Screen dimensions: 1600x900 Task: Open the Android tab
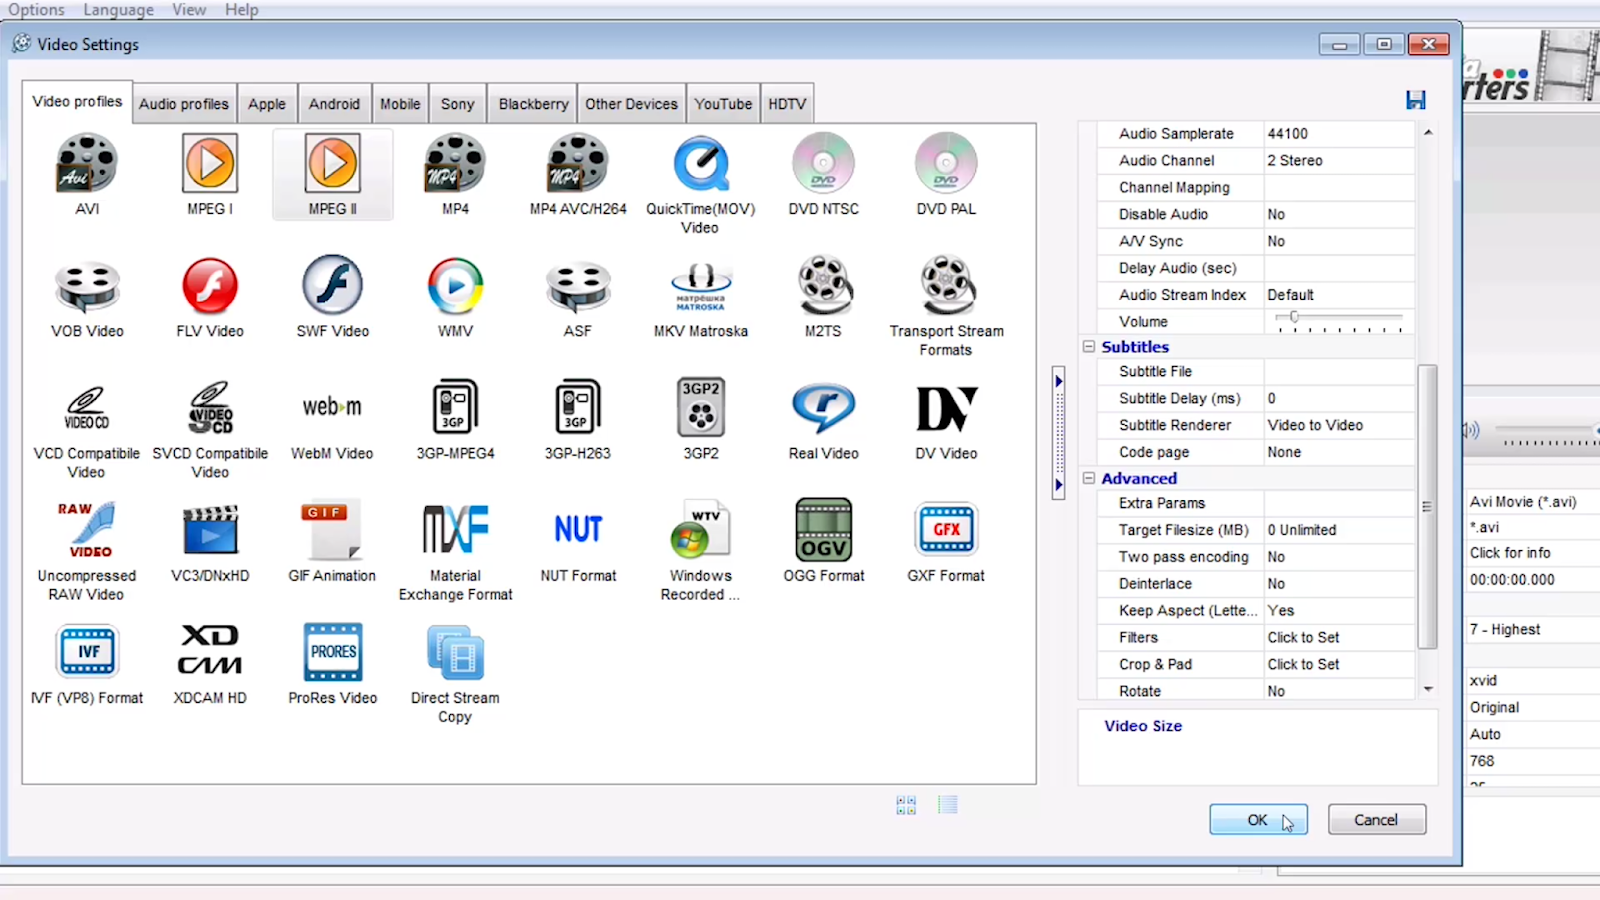pyautogui.click(x=334, y=104)
